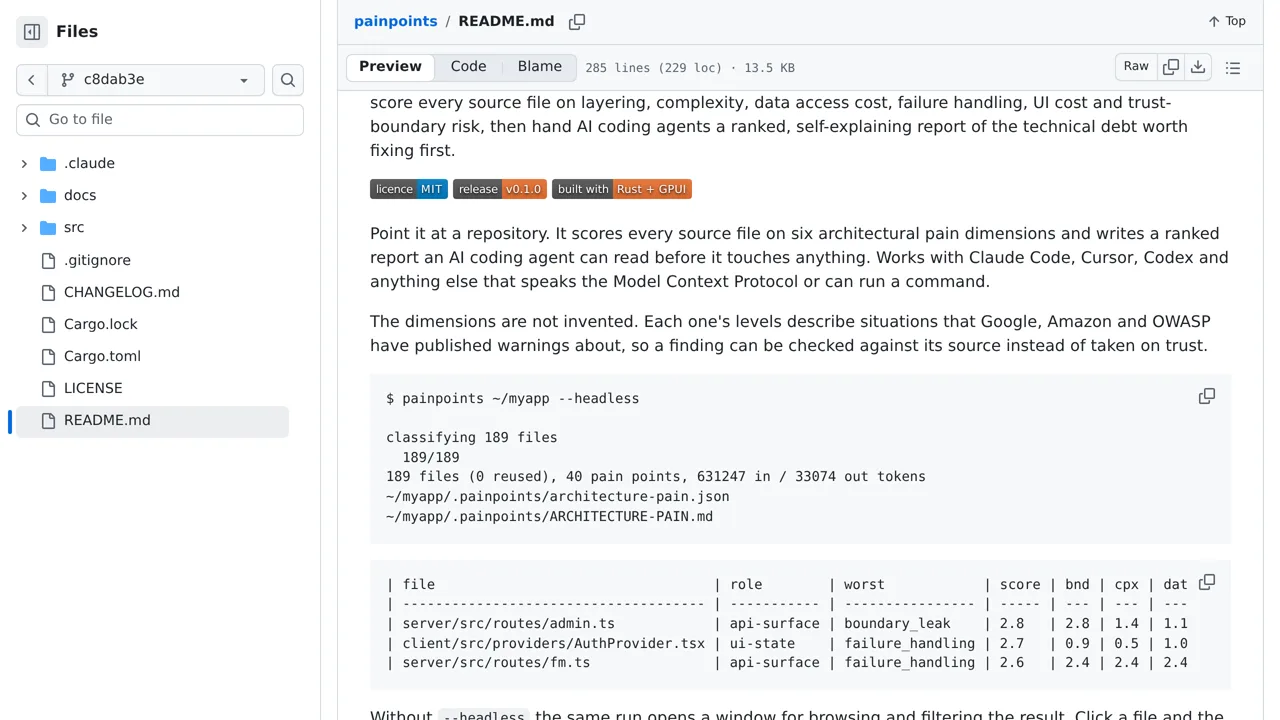Go back using the left arrow button

coord(32,80)
